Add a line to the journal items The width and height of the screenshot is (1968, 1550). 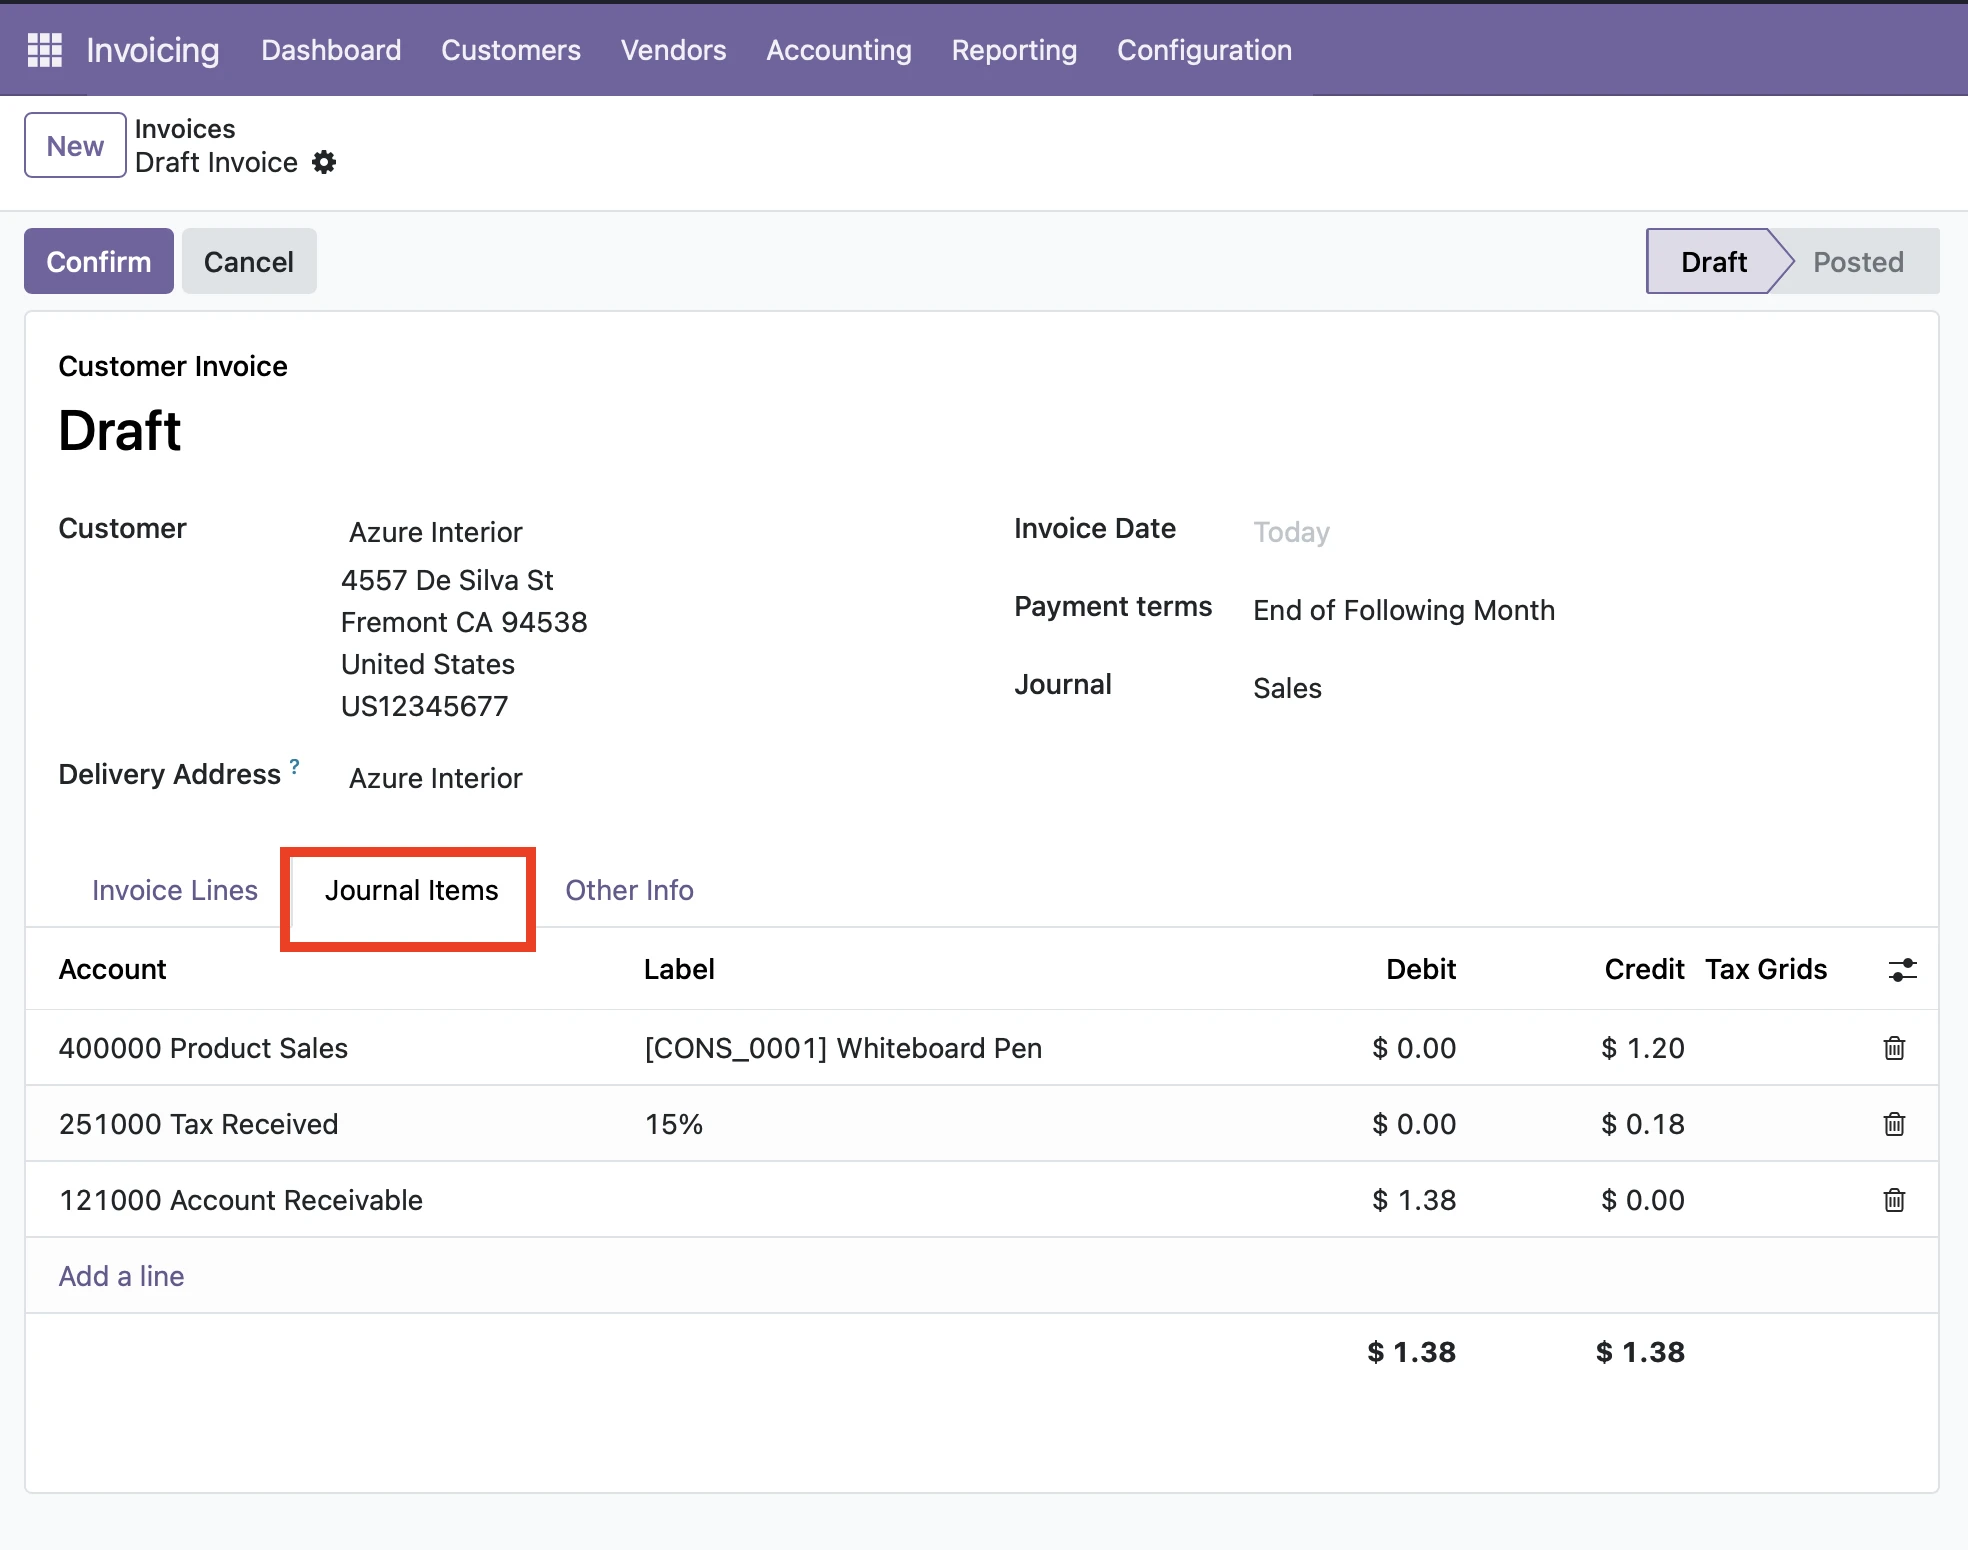click(121, 1276)
